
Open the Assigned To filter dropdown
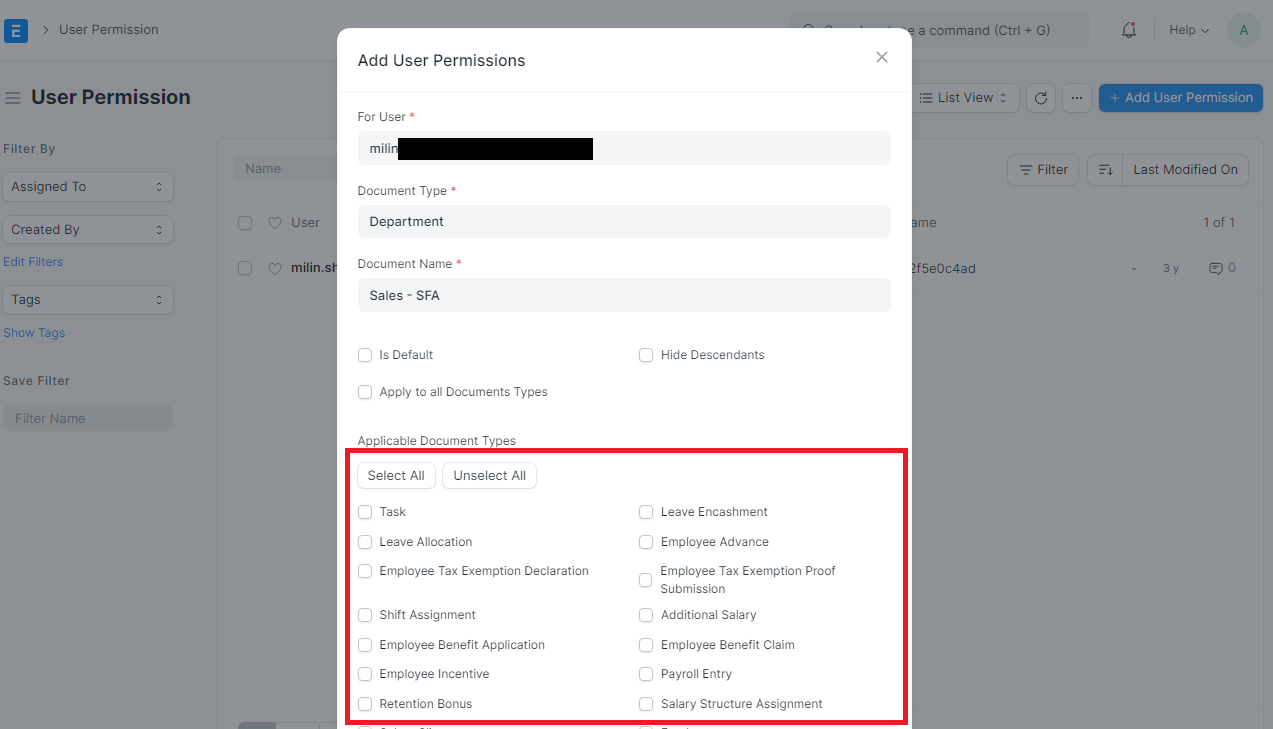[x=88, y=187]
